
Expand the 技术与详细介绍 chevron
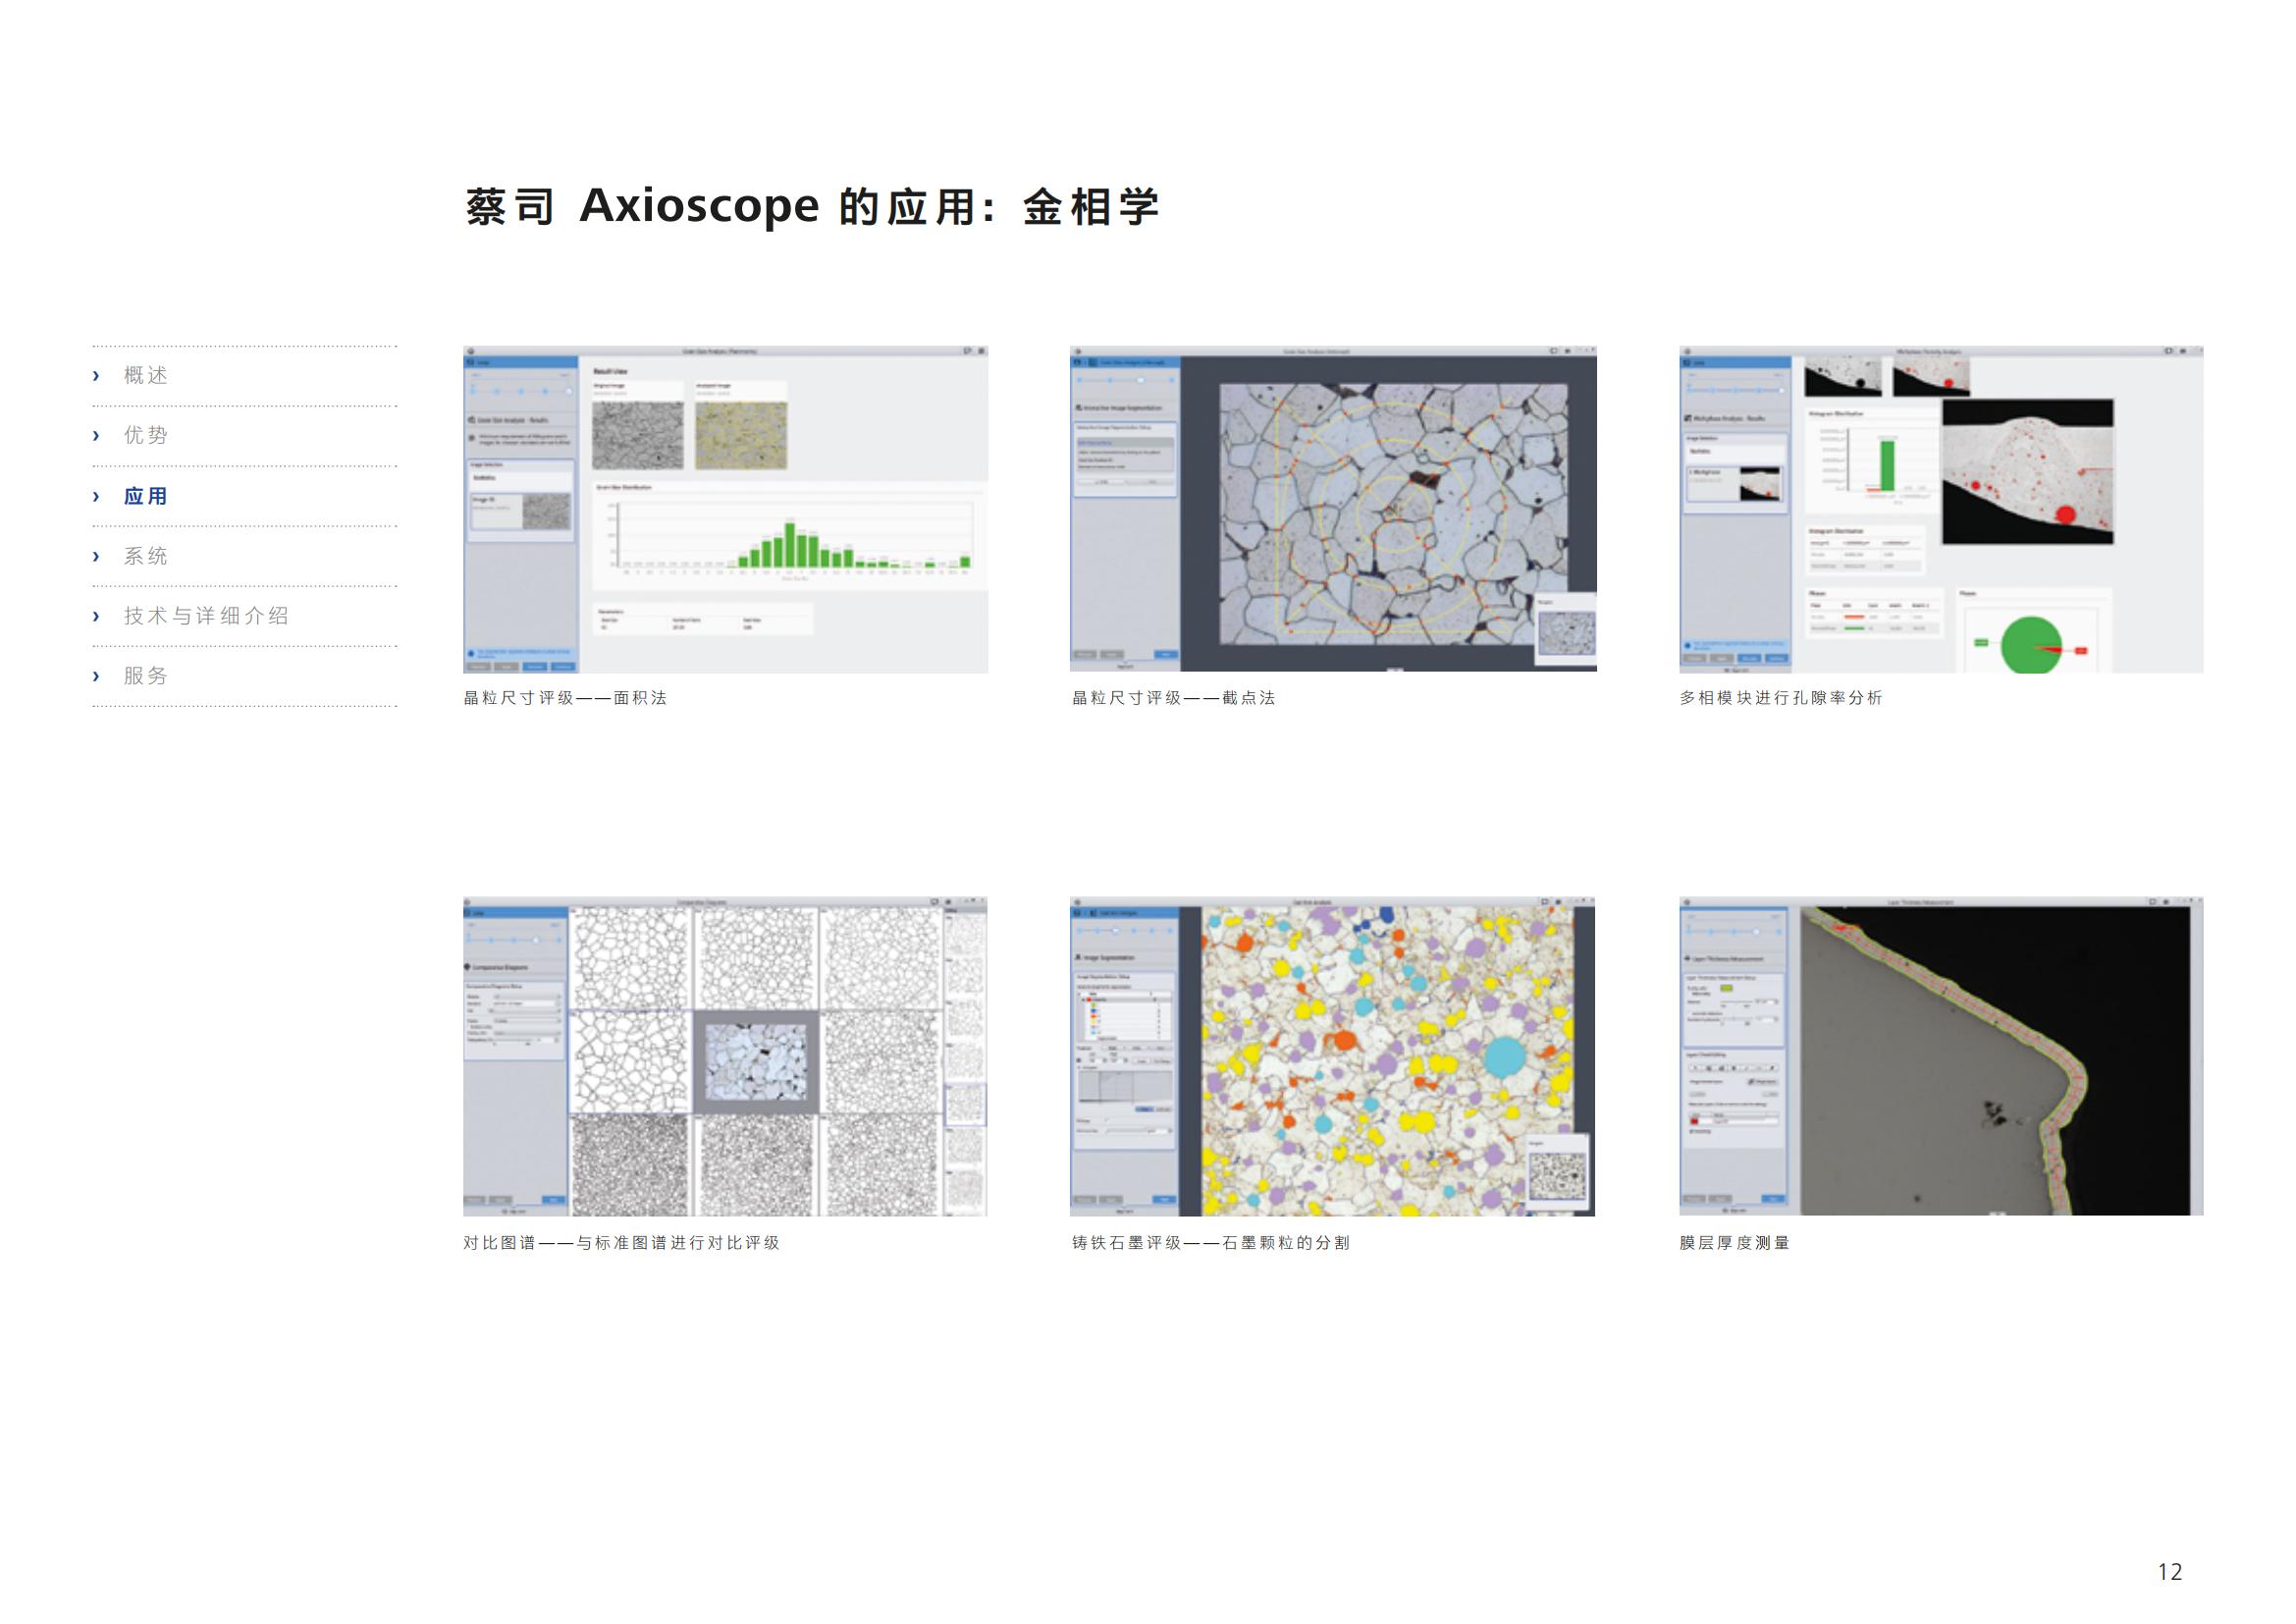coord(96,616)
